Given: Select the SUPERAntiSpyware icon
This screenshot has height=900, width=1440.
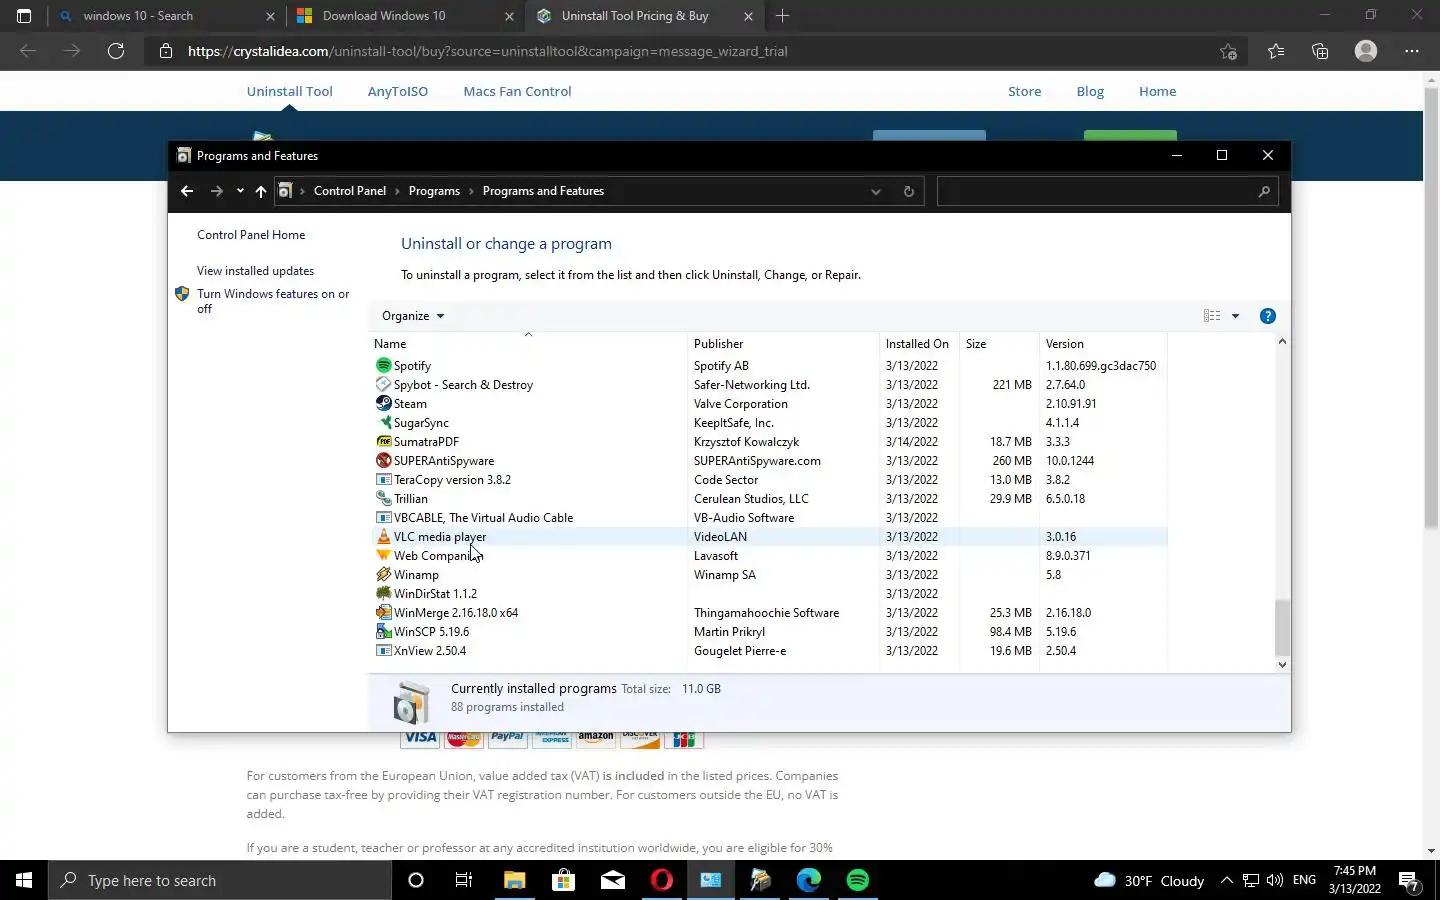Looking at the screenshot, I should tap(383, 461).
